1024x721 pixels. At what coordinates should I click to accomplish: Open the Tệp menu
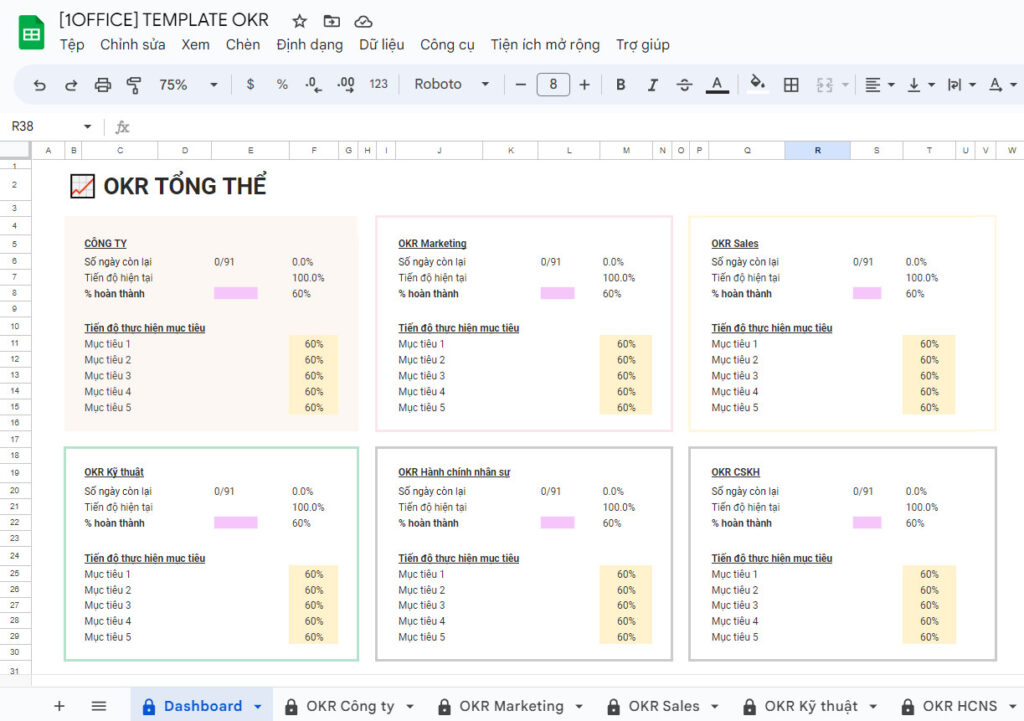(72, 45)
